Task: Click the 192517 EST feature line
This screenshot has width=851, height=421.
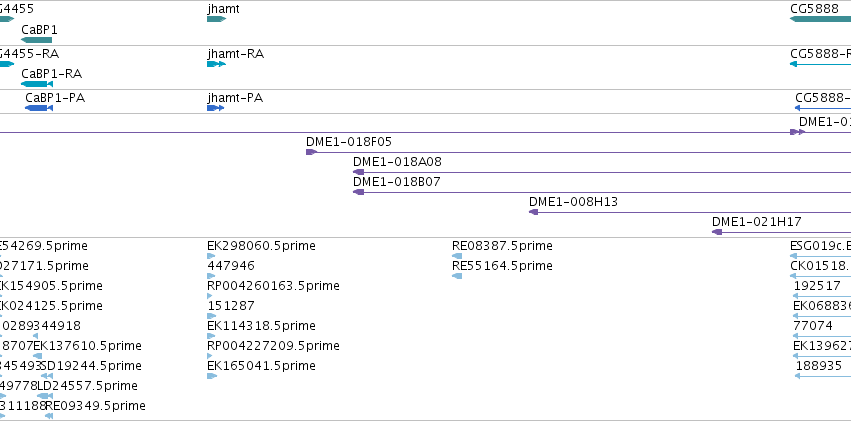Action: coord(822,296)
